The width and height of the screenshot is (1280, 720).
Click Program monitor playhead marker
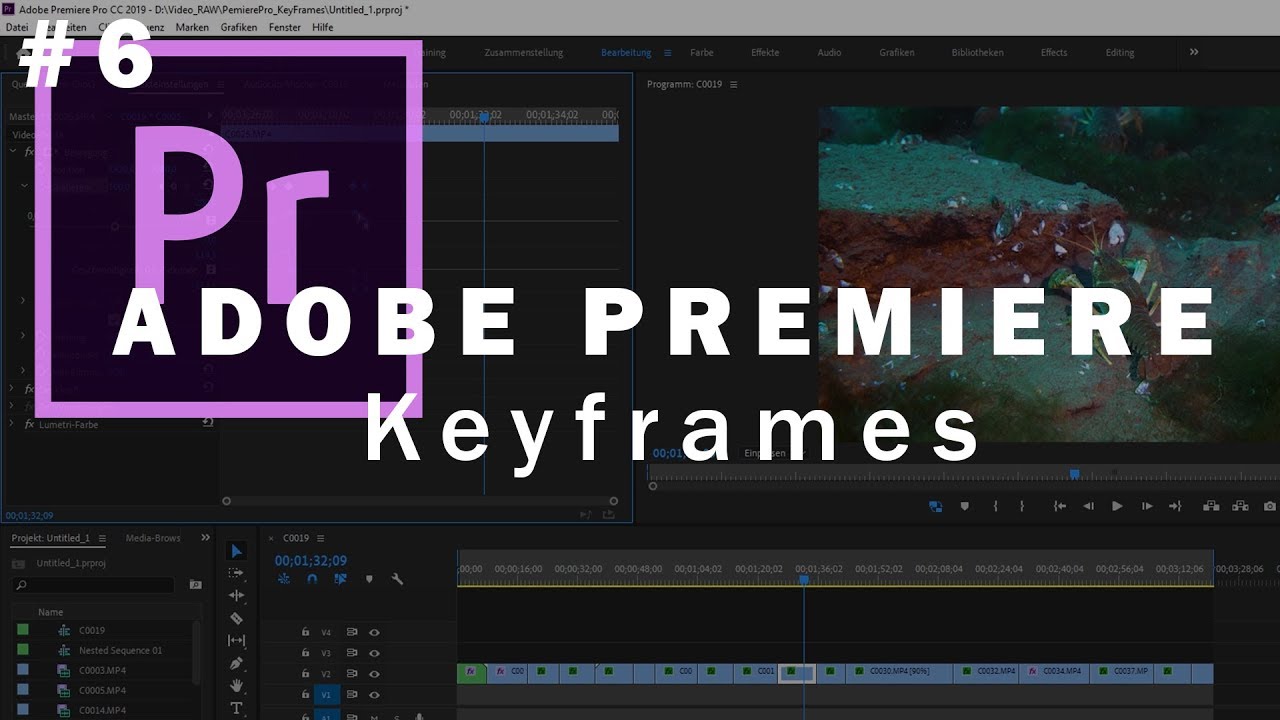click(1075, 474)
